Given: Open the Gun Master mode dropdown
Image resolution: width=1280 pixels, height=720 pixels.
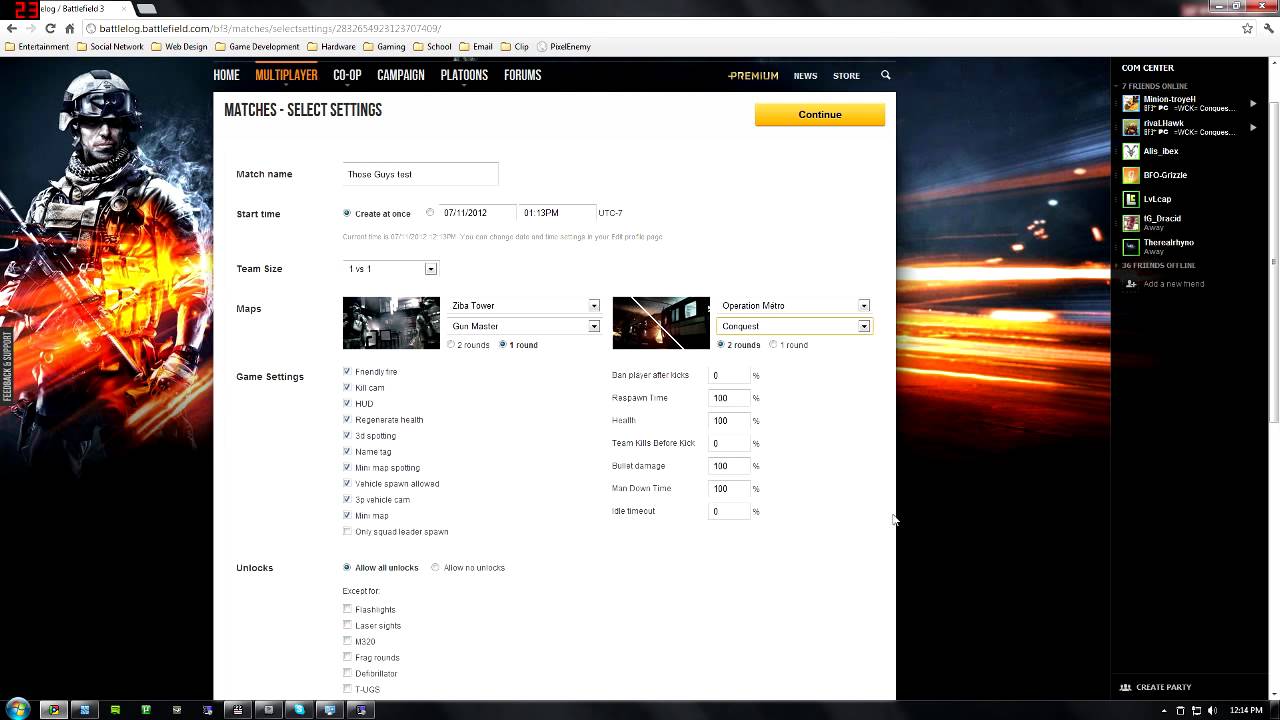Looking at the screenshot, I should pyautogui.click(x=525, y=326).
